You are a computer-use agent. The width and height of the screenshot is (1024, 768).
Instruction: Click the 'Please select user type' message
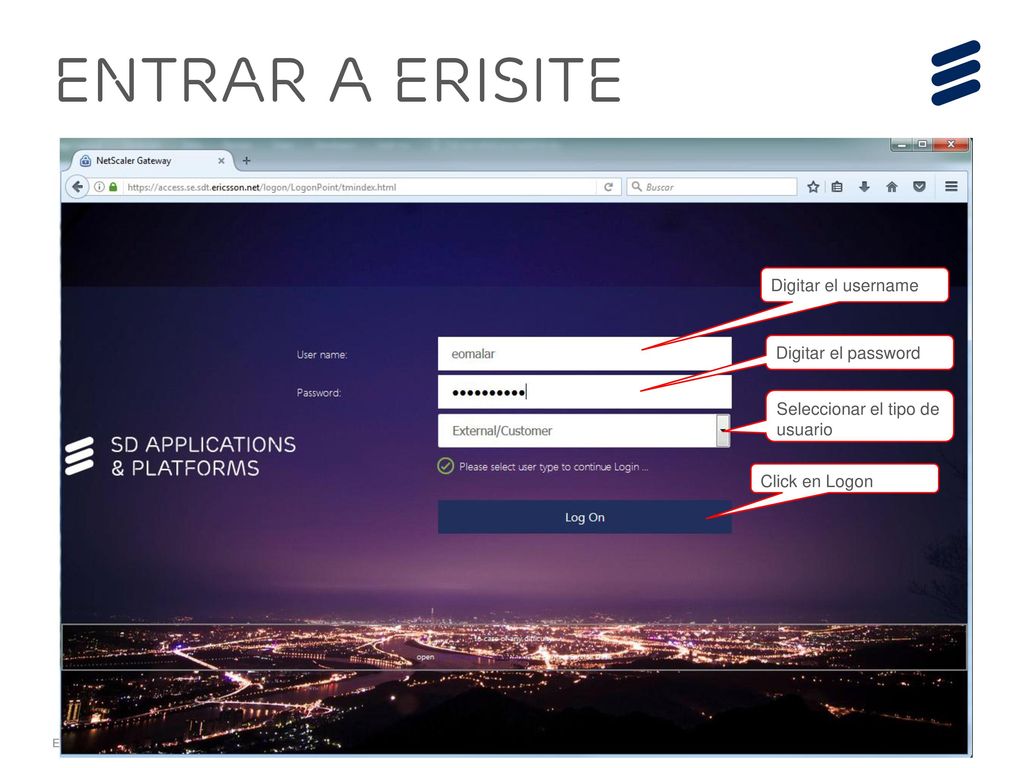553,467
